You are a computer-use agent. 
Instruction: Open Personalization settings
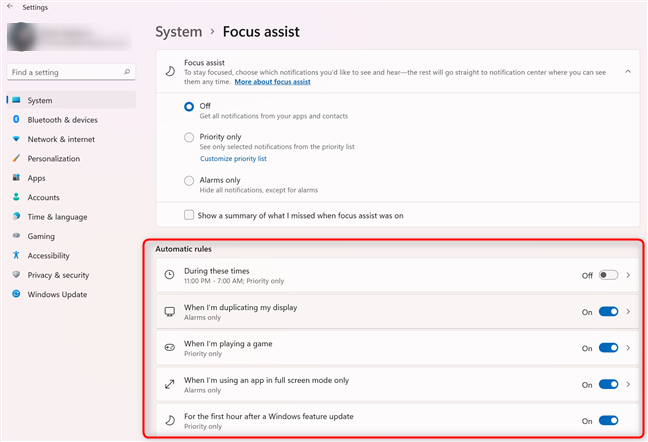click(x=71, y=158)
